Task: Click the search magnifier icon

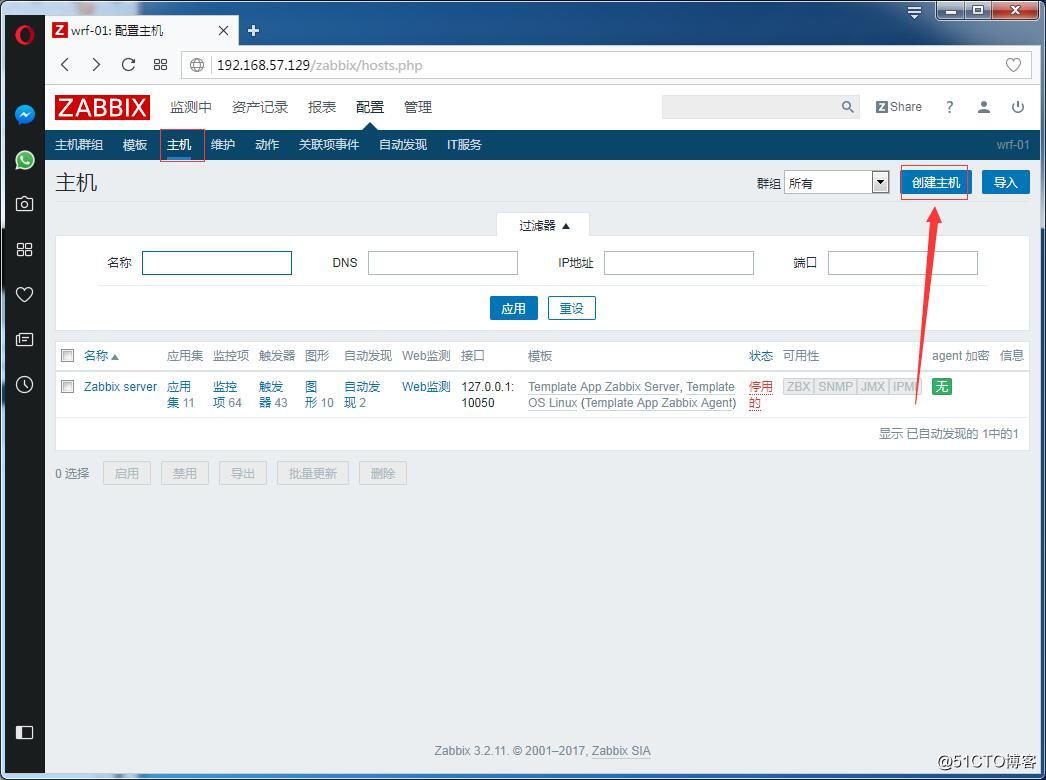Action: click(847, 107)
